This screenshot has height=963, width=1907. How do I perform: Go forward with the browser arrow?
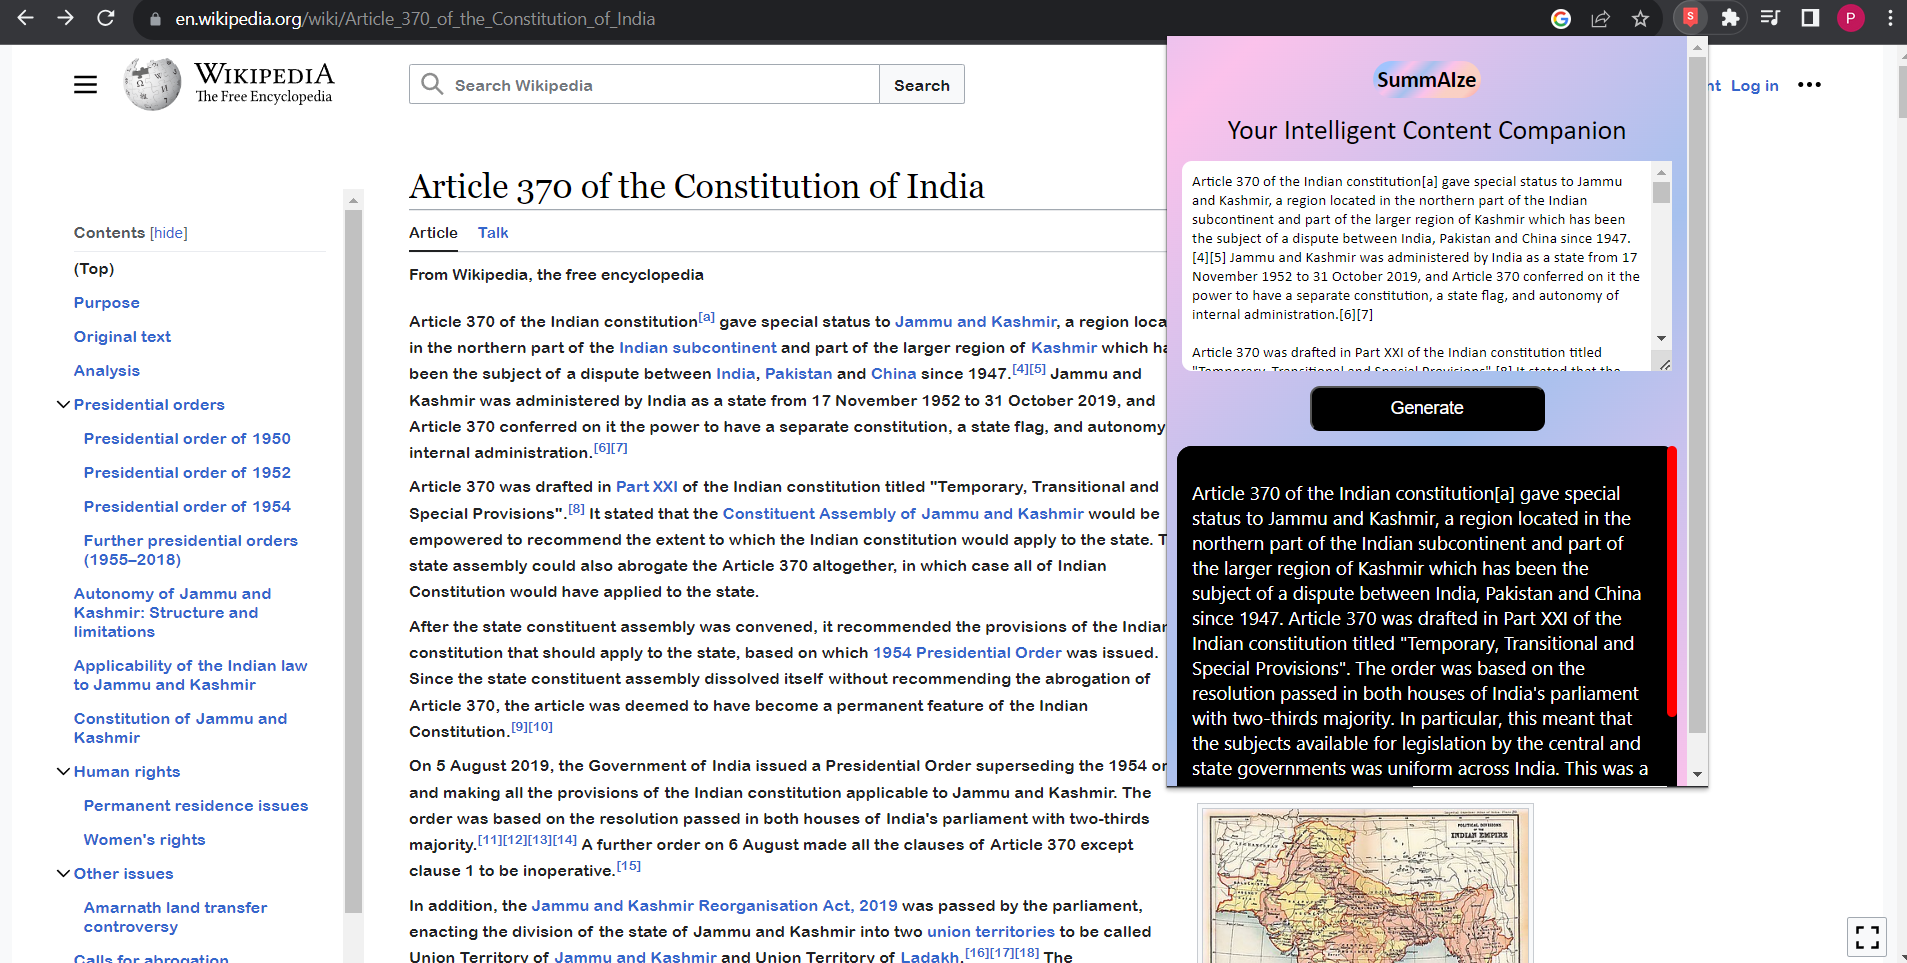click(65, 18)
